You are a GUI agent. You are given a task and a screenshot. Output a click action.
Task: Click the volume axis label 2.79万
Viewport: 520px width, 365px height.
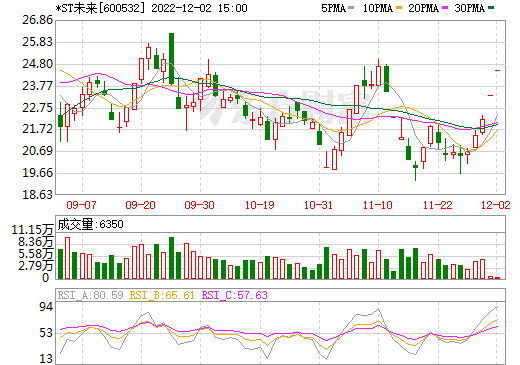point(35,266)
